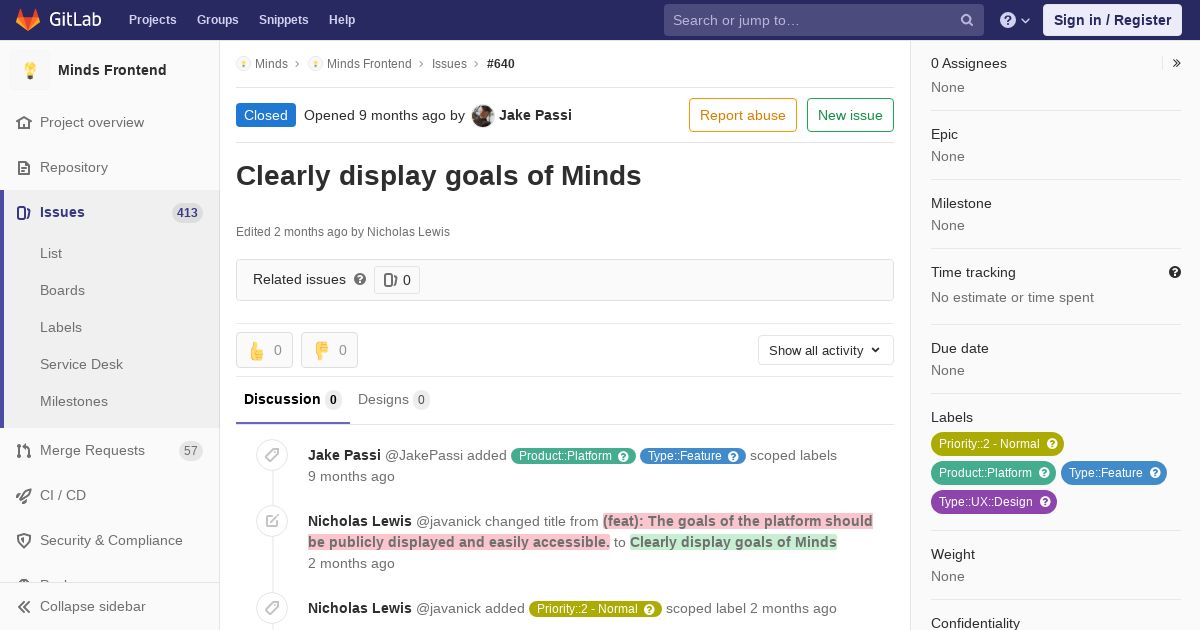Click the Related issues help icon
The image size is (1200, 630).
360,279
